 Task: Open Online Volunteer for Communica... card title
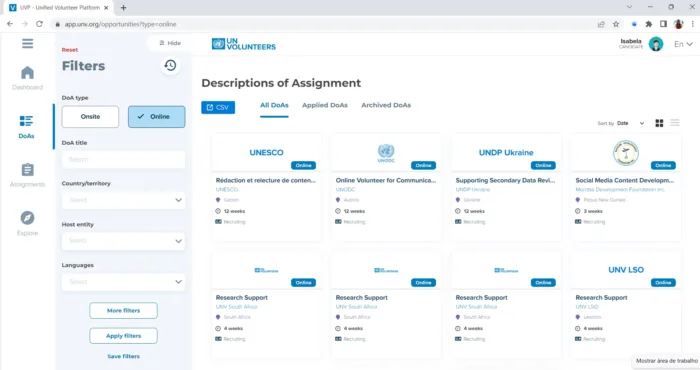click(386, 180)
